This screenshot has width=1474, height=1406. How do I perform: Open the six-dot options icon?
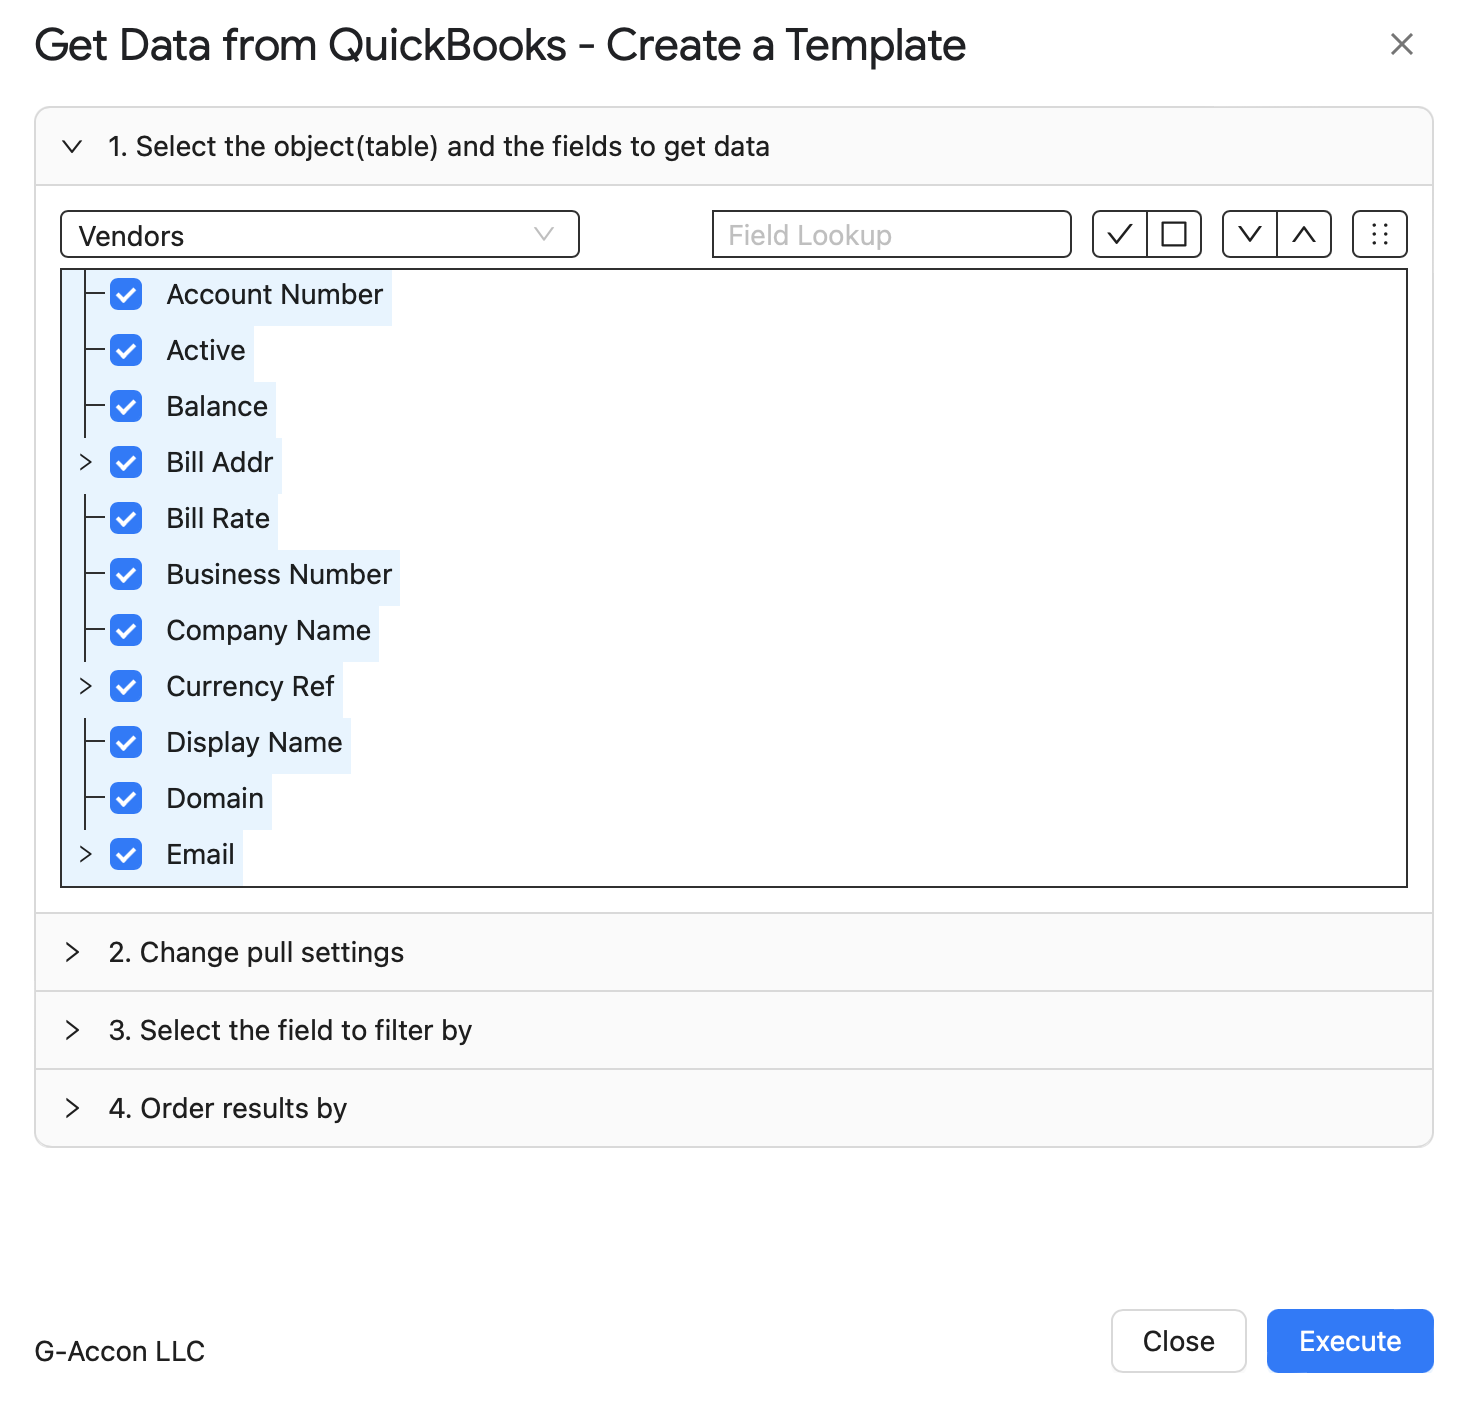pos(1380,234)
